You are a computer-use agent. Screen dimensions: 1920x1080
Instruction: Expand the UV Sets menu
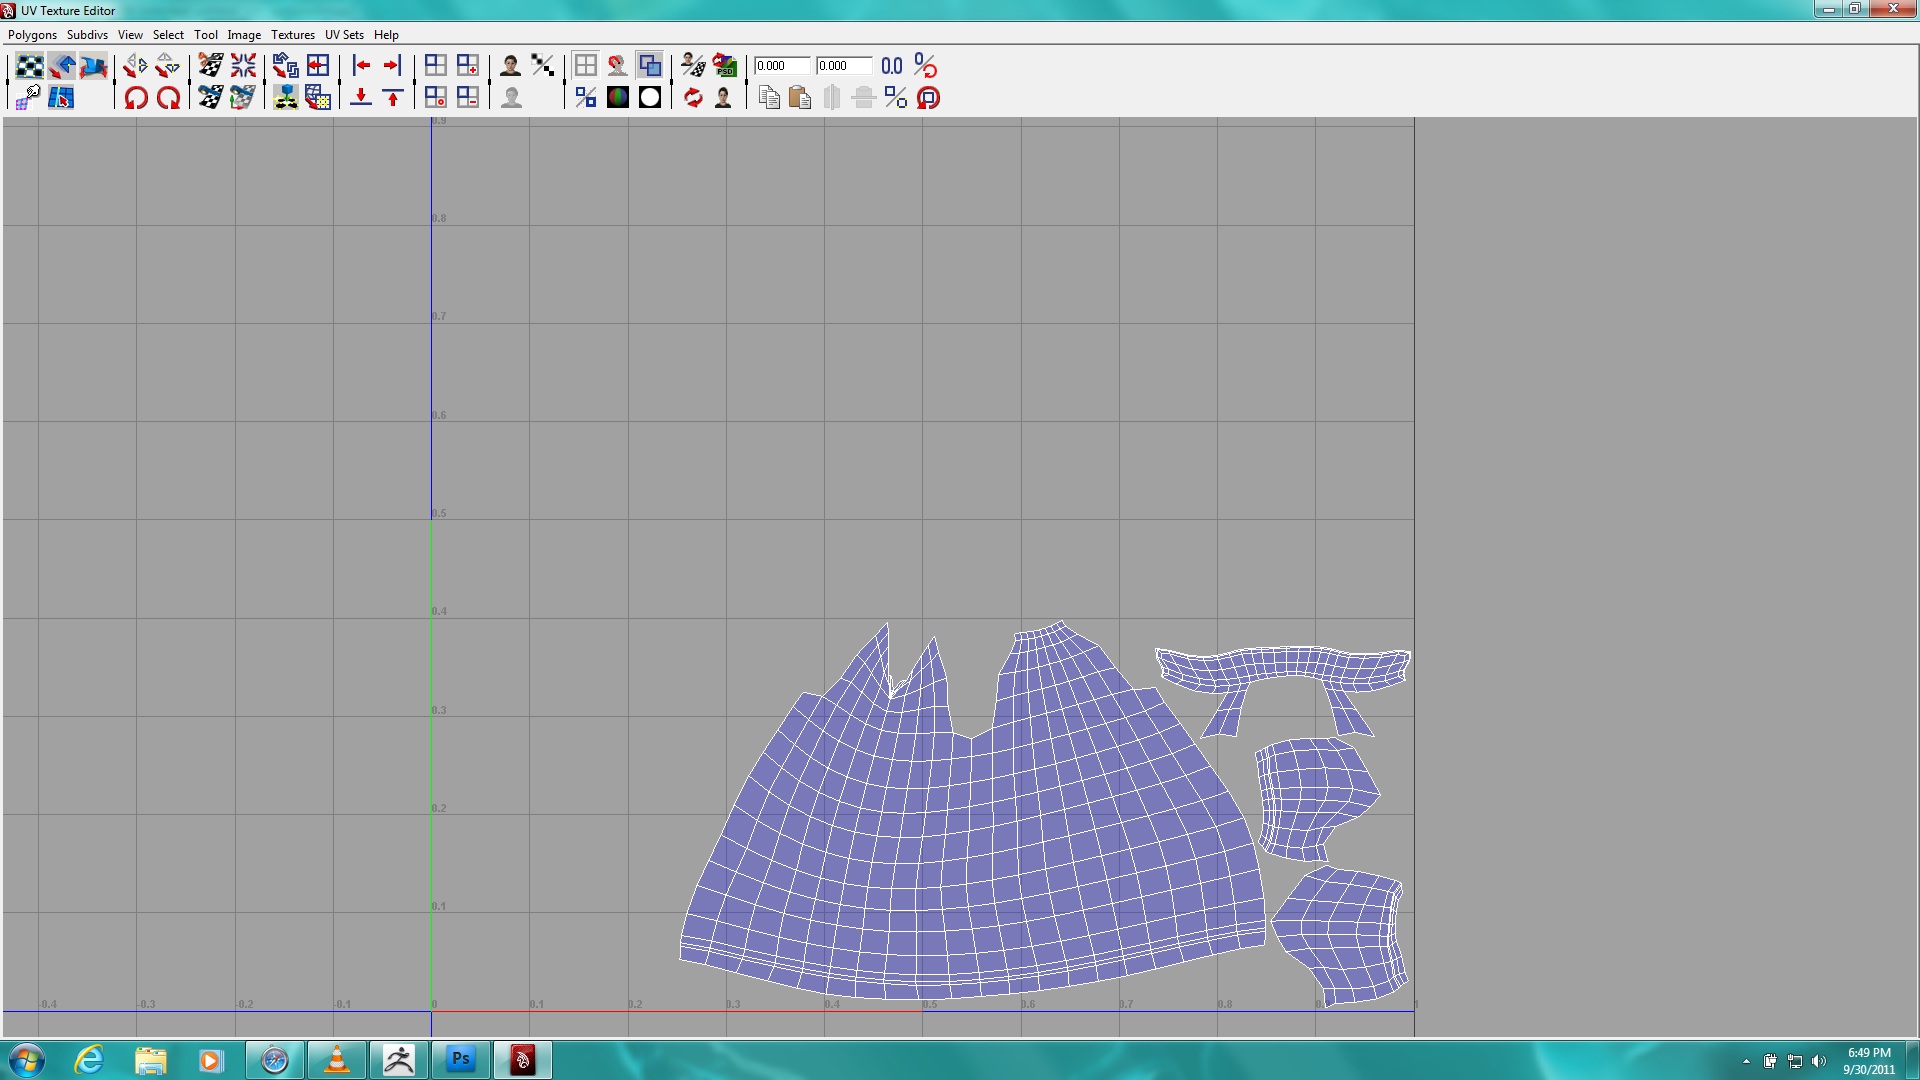344,34
